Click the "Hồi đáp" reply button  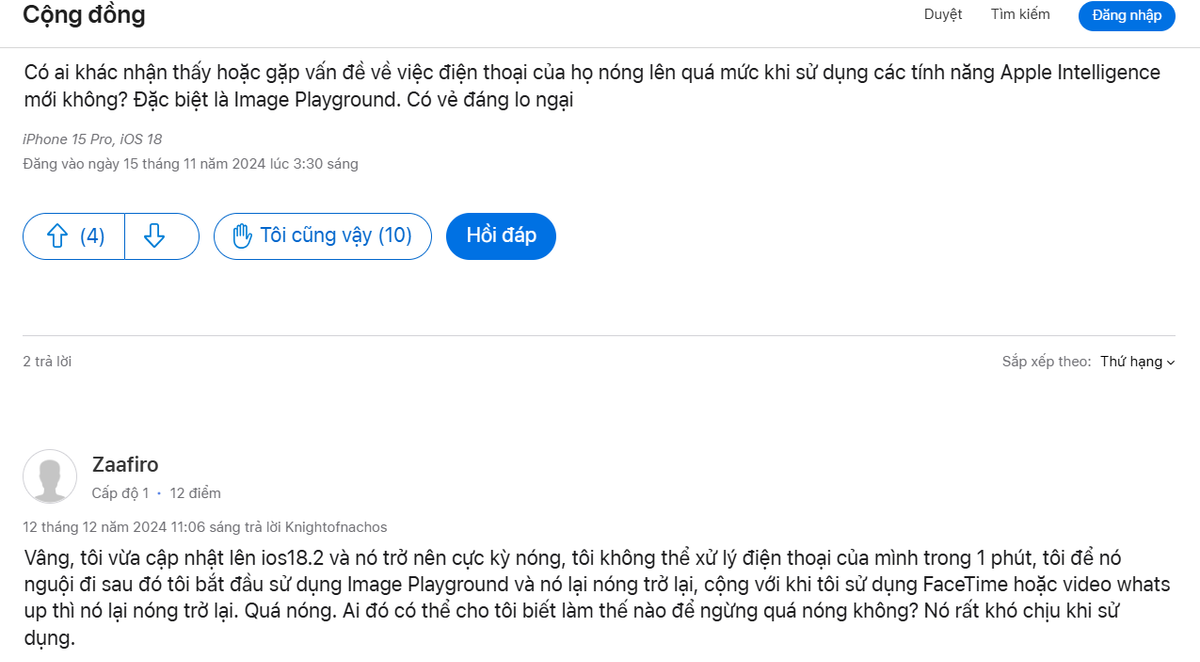point(500,236)
